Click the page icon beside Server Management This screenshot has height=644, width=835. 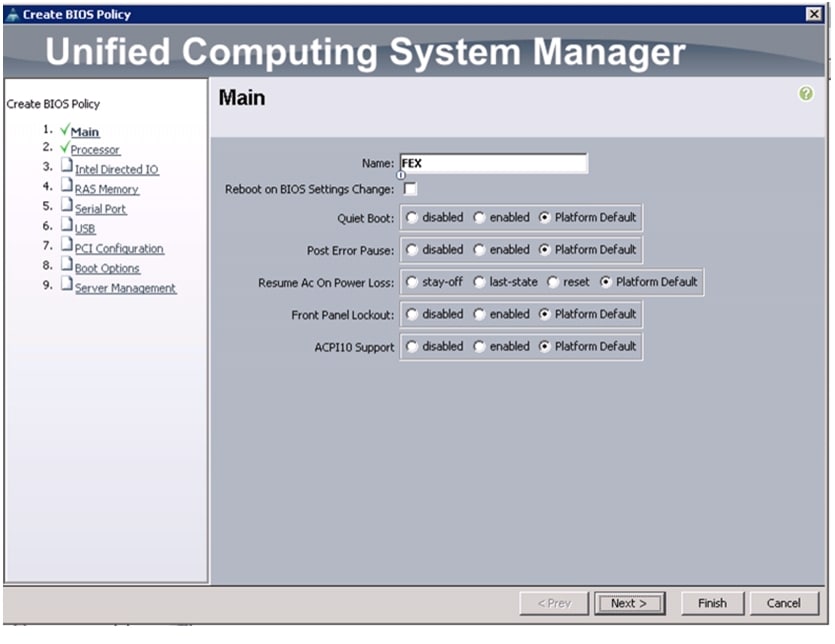(x=67, y=283)
